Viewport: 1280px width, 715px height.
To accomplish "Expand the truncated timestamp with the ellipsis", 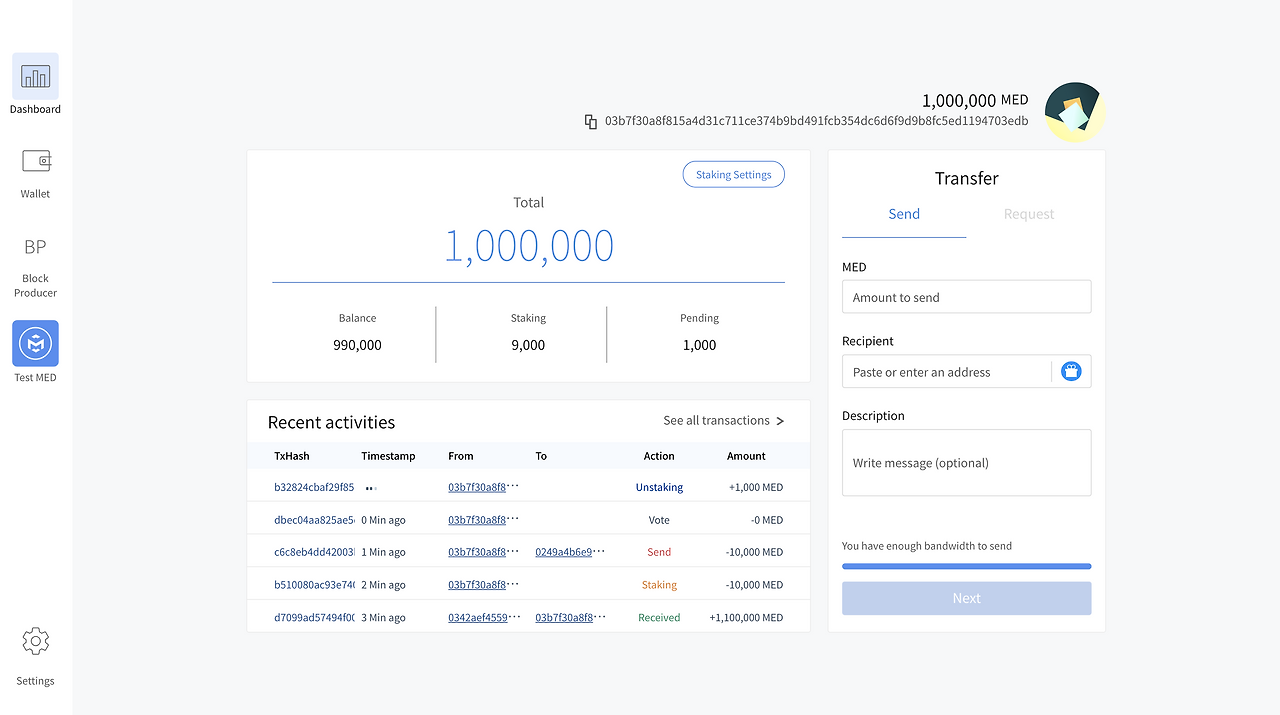I will click(x=370, y=487).
